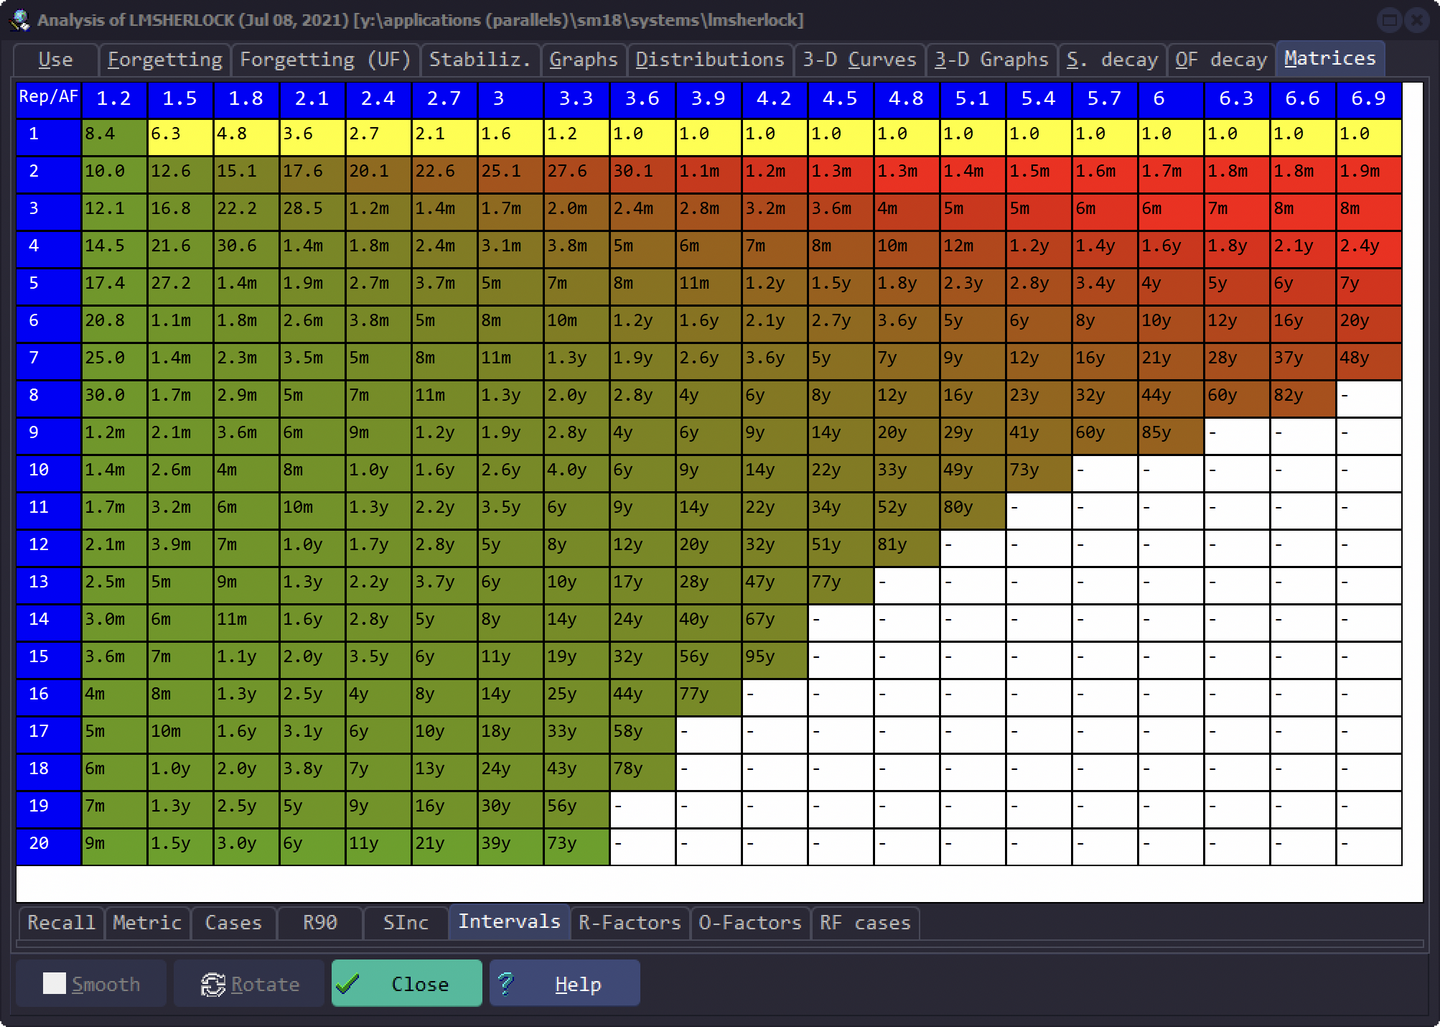Switch to the Recall matrix tab
This screenshot has height=1027, width=1440.
click(x=61, y=923)
